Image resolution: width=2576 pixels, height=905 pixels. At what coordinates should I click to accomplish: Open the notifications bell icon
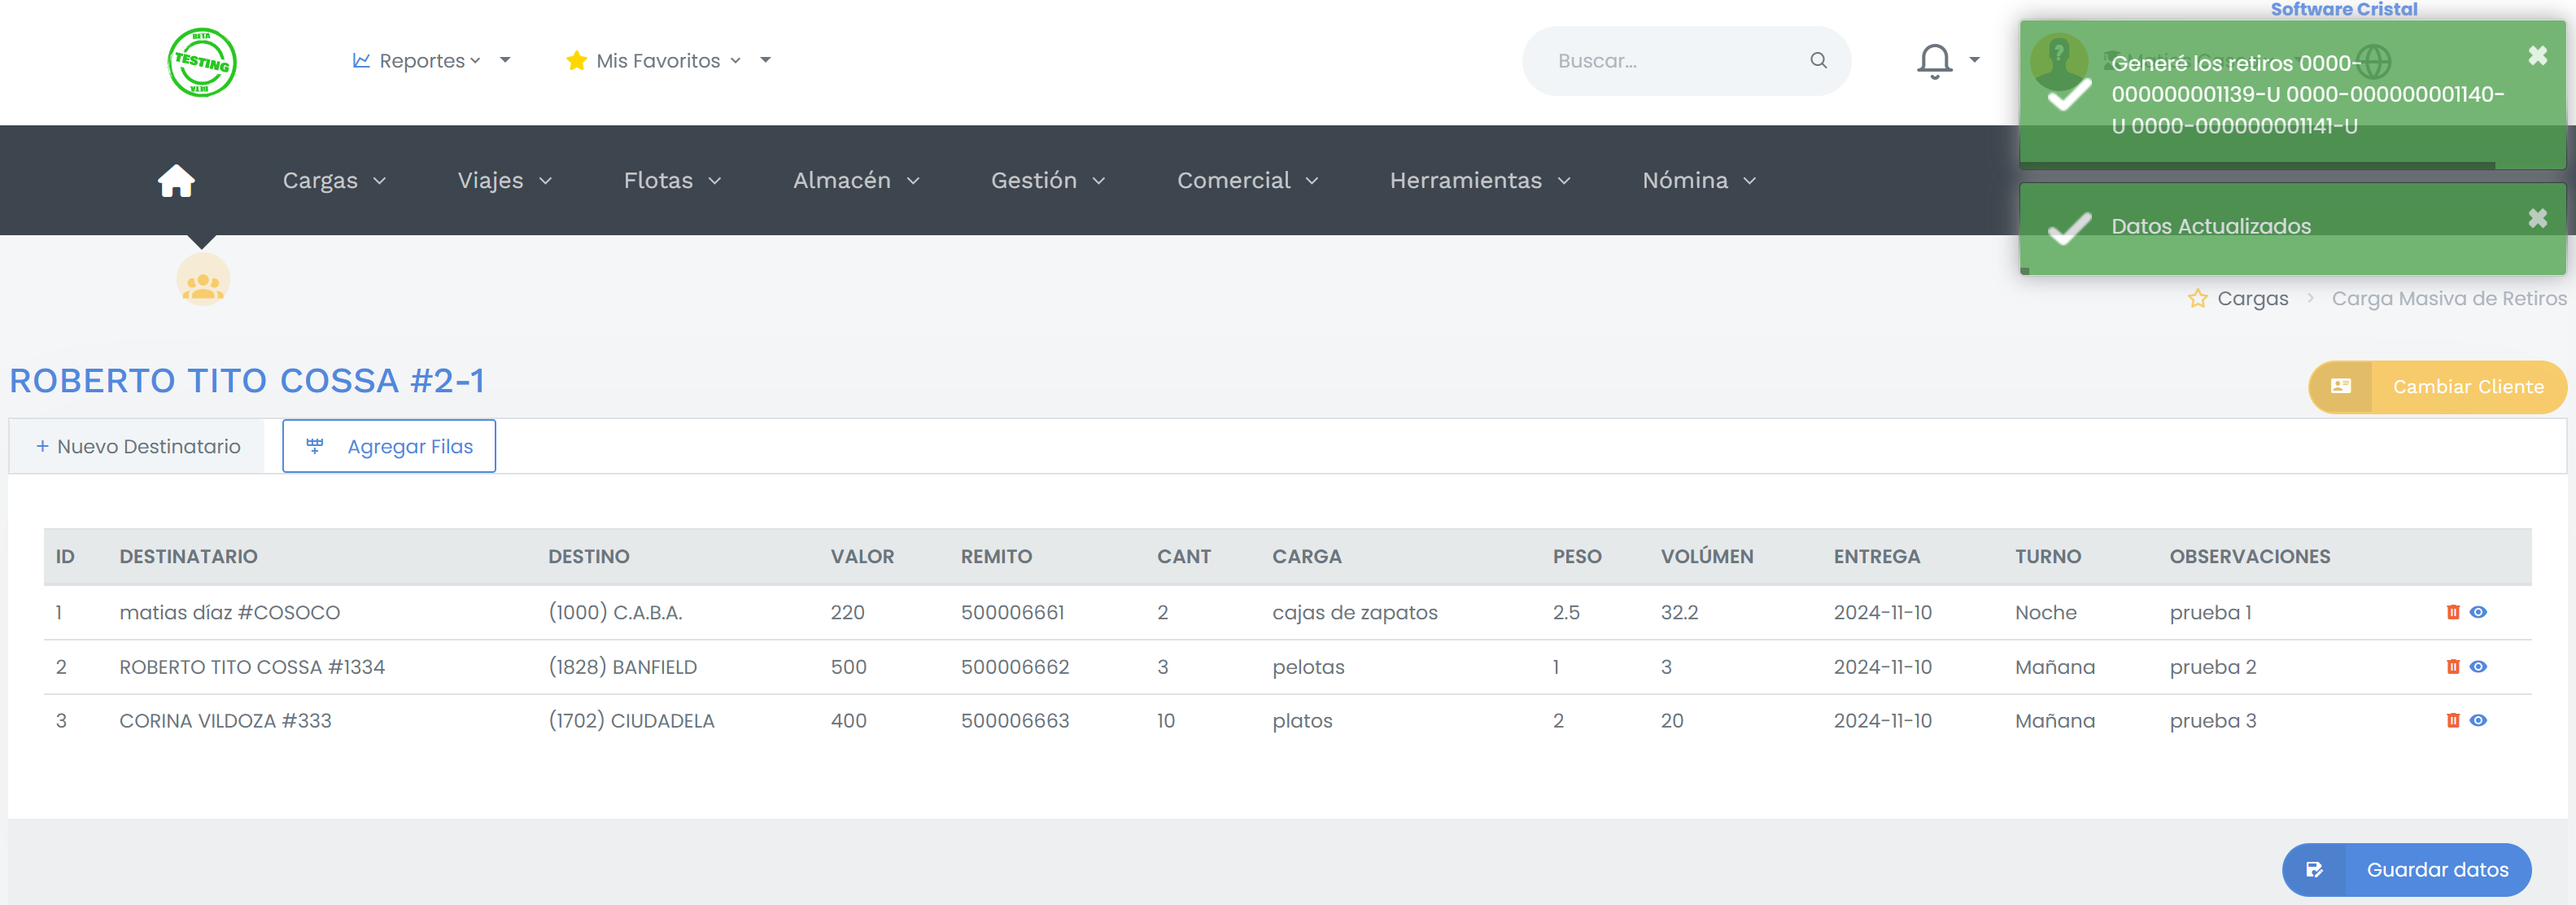point(1934,61)
